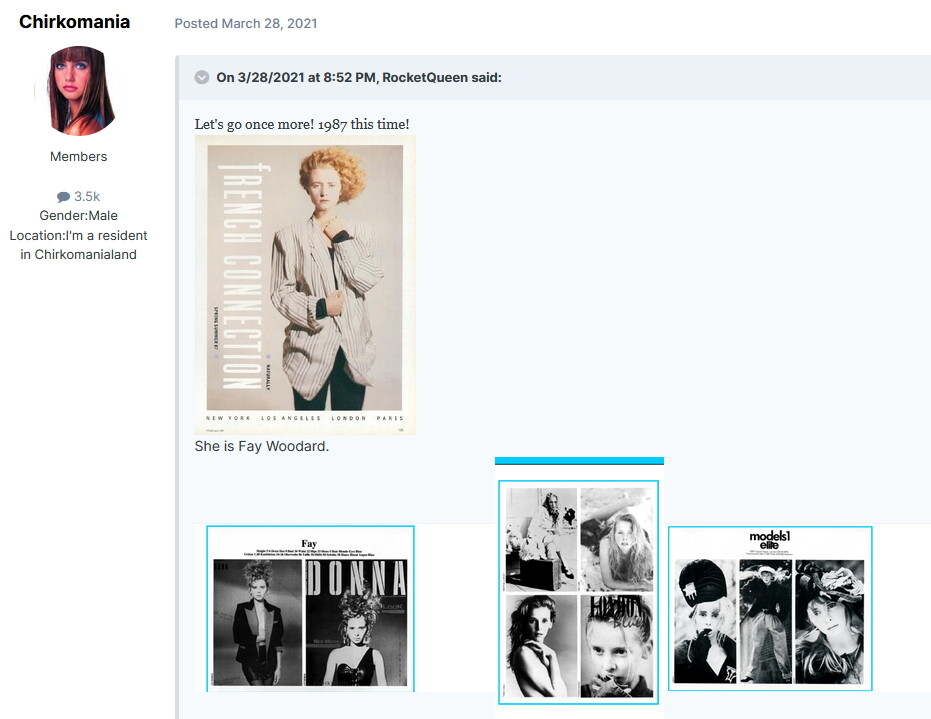The width and height of the screenshot is (931, 719).
Task: Open the Posted March 28, 2021 timestamp
Action: pos(246,24)
